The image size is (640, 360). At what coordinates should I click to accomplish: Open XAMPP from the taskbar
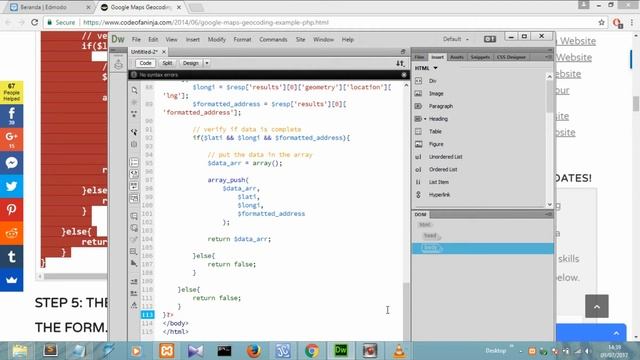[167, 350]
